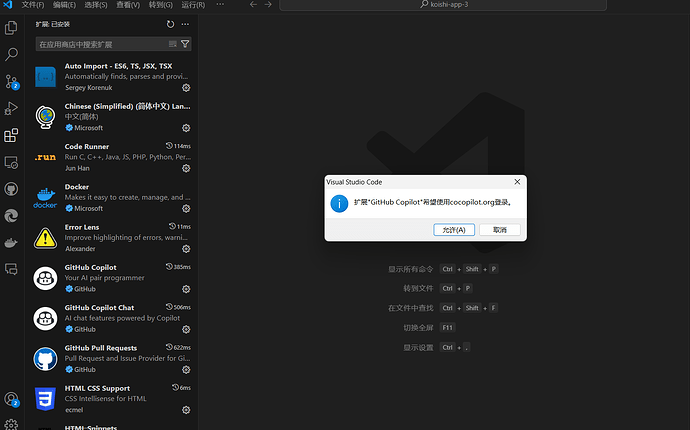Select the Error Lens warning icon
The height and width of the screenshot is (430, 690).
(45, 238)
